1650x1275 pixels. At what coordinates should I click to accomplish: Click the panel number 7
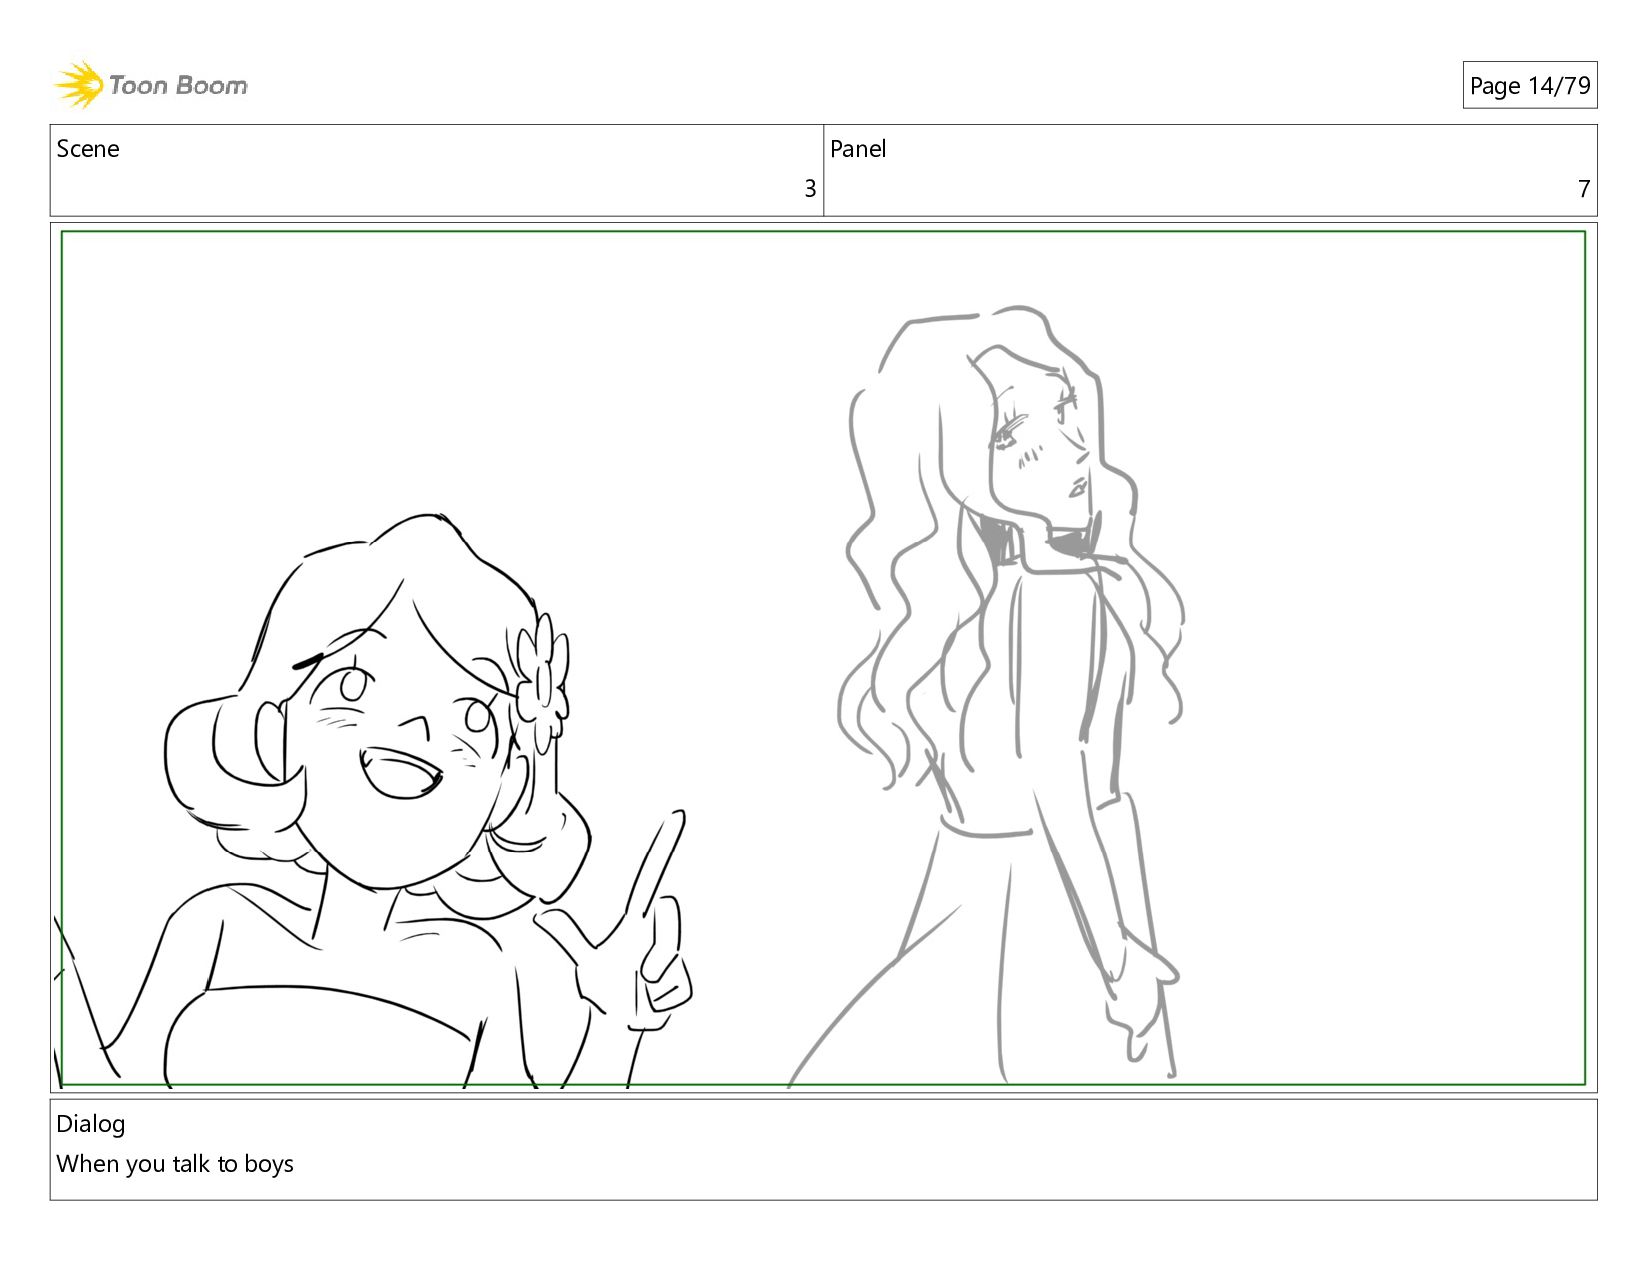[x=1583, y=189]
